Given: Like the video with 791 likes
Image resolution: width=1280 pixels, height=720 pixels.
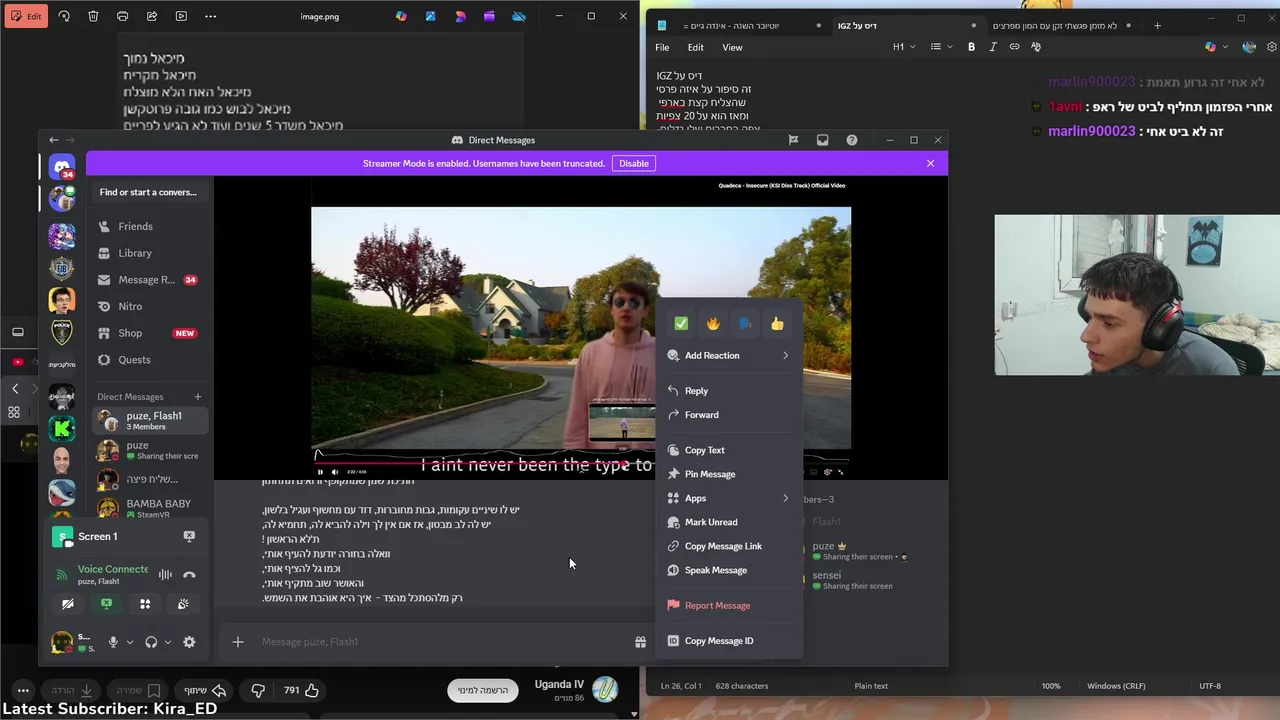Looking at the screenshot, I should [299, 690].
